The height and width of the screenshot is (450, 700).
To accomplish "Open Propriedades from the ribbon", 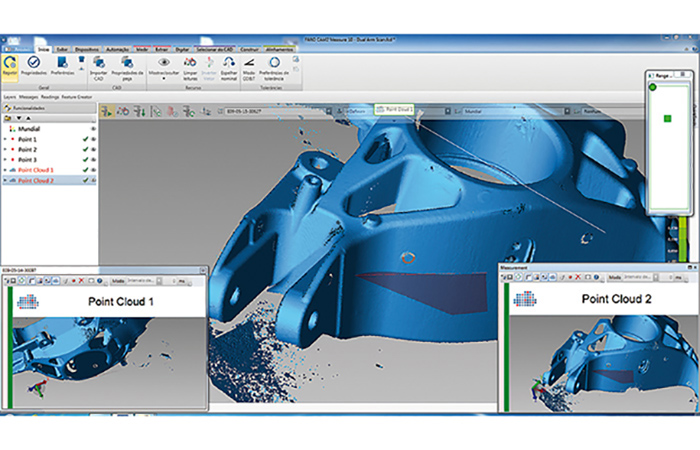I will (34, 62).
